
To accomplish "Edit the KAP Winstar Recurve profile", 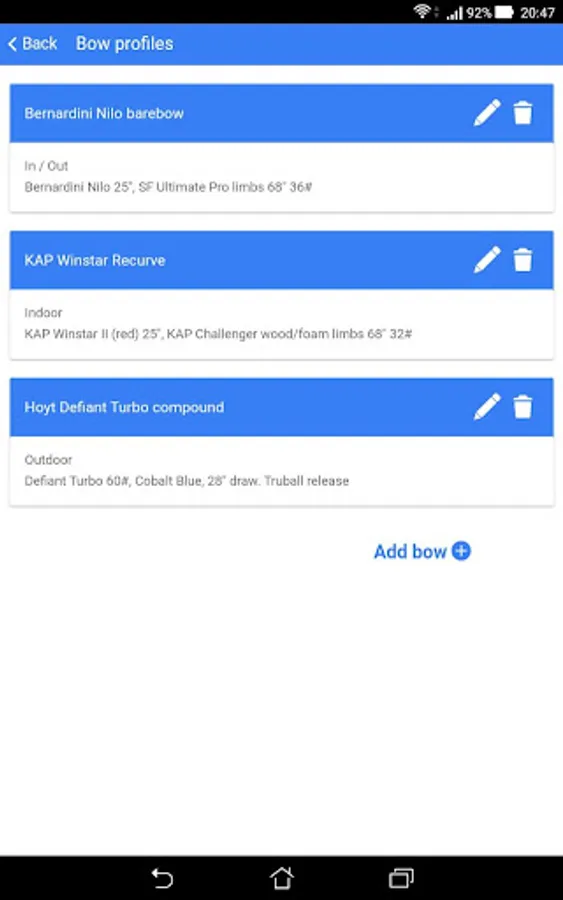I will (487, 259).
